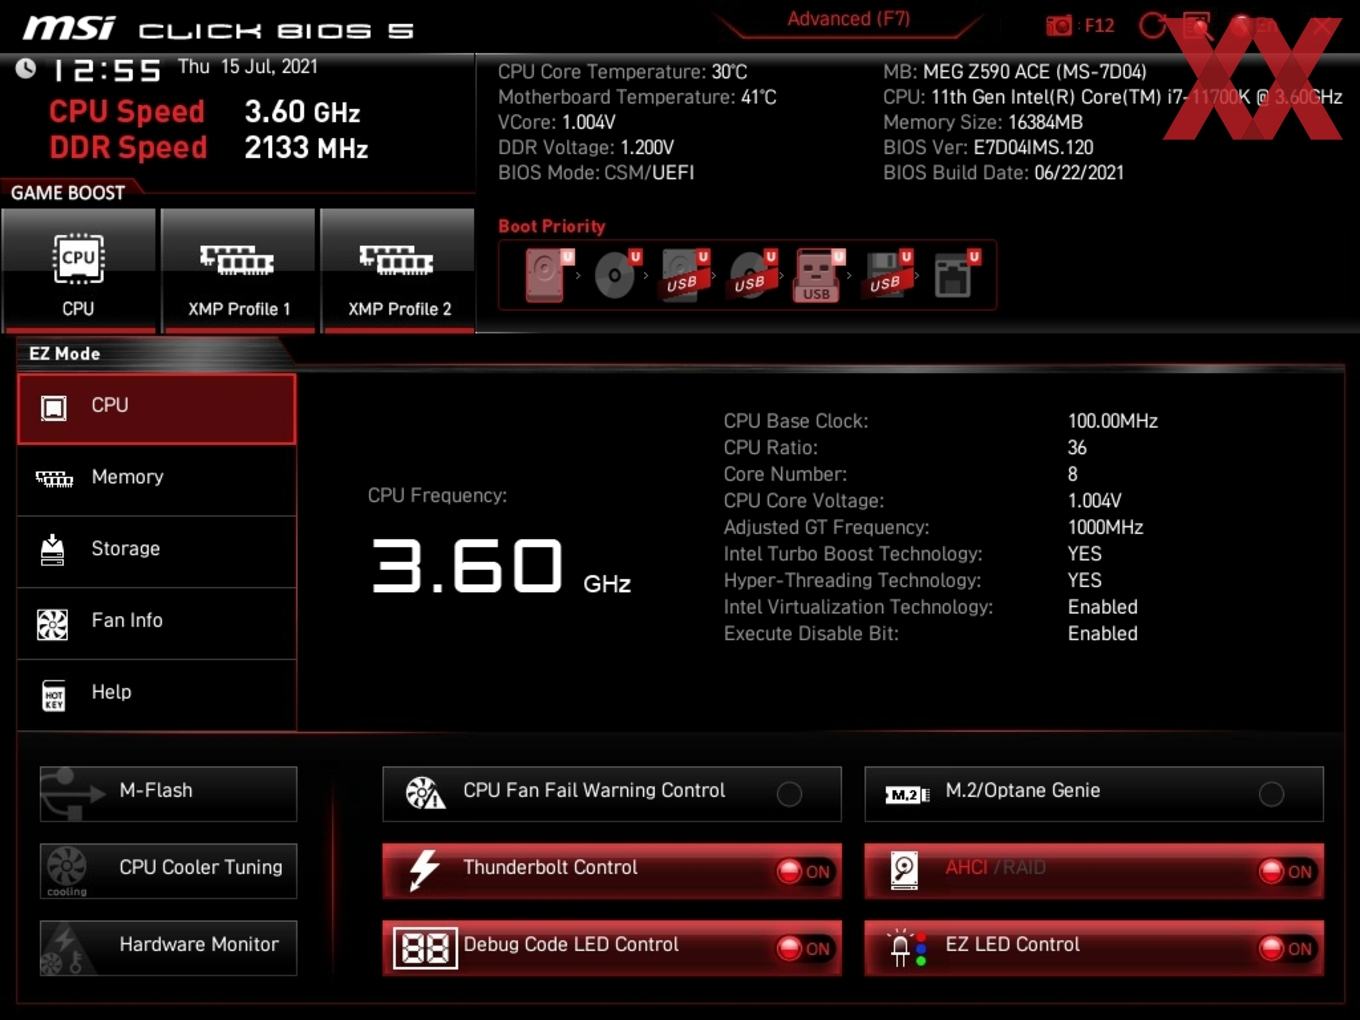
Task: Switch to Advanced (F7) mode
Action: (848, 19)
